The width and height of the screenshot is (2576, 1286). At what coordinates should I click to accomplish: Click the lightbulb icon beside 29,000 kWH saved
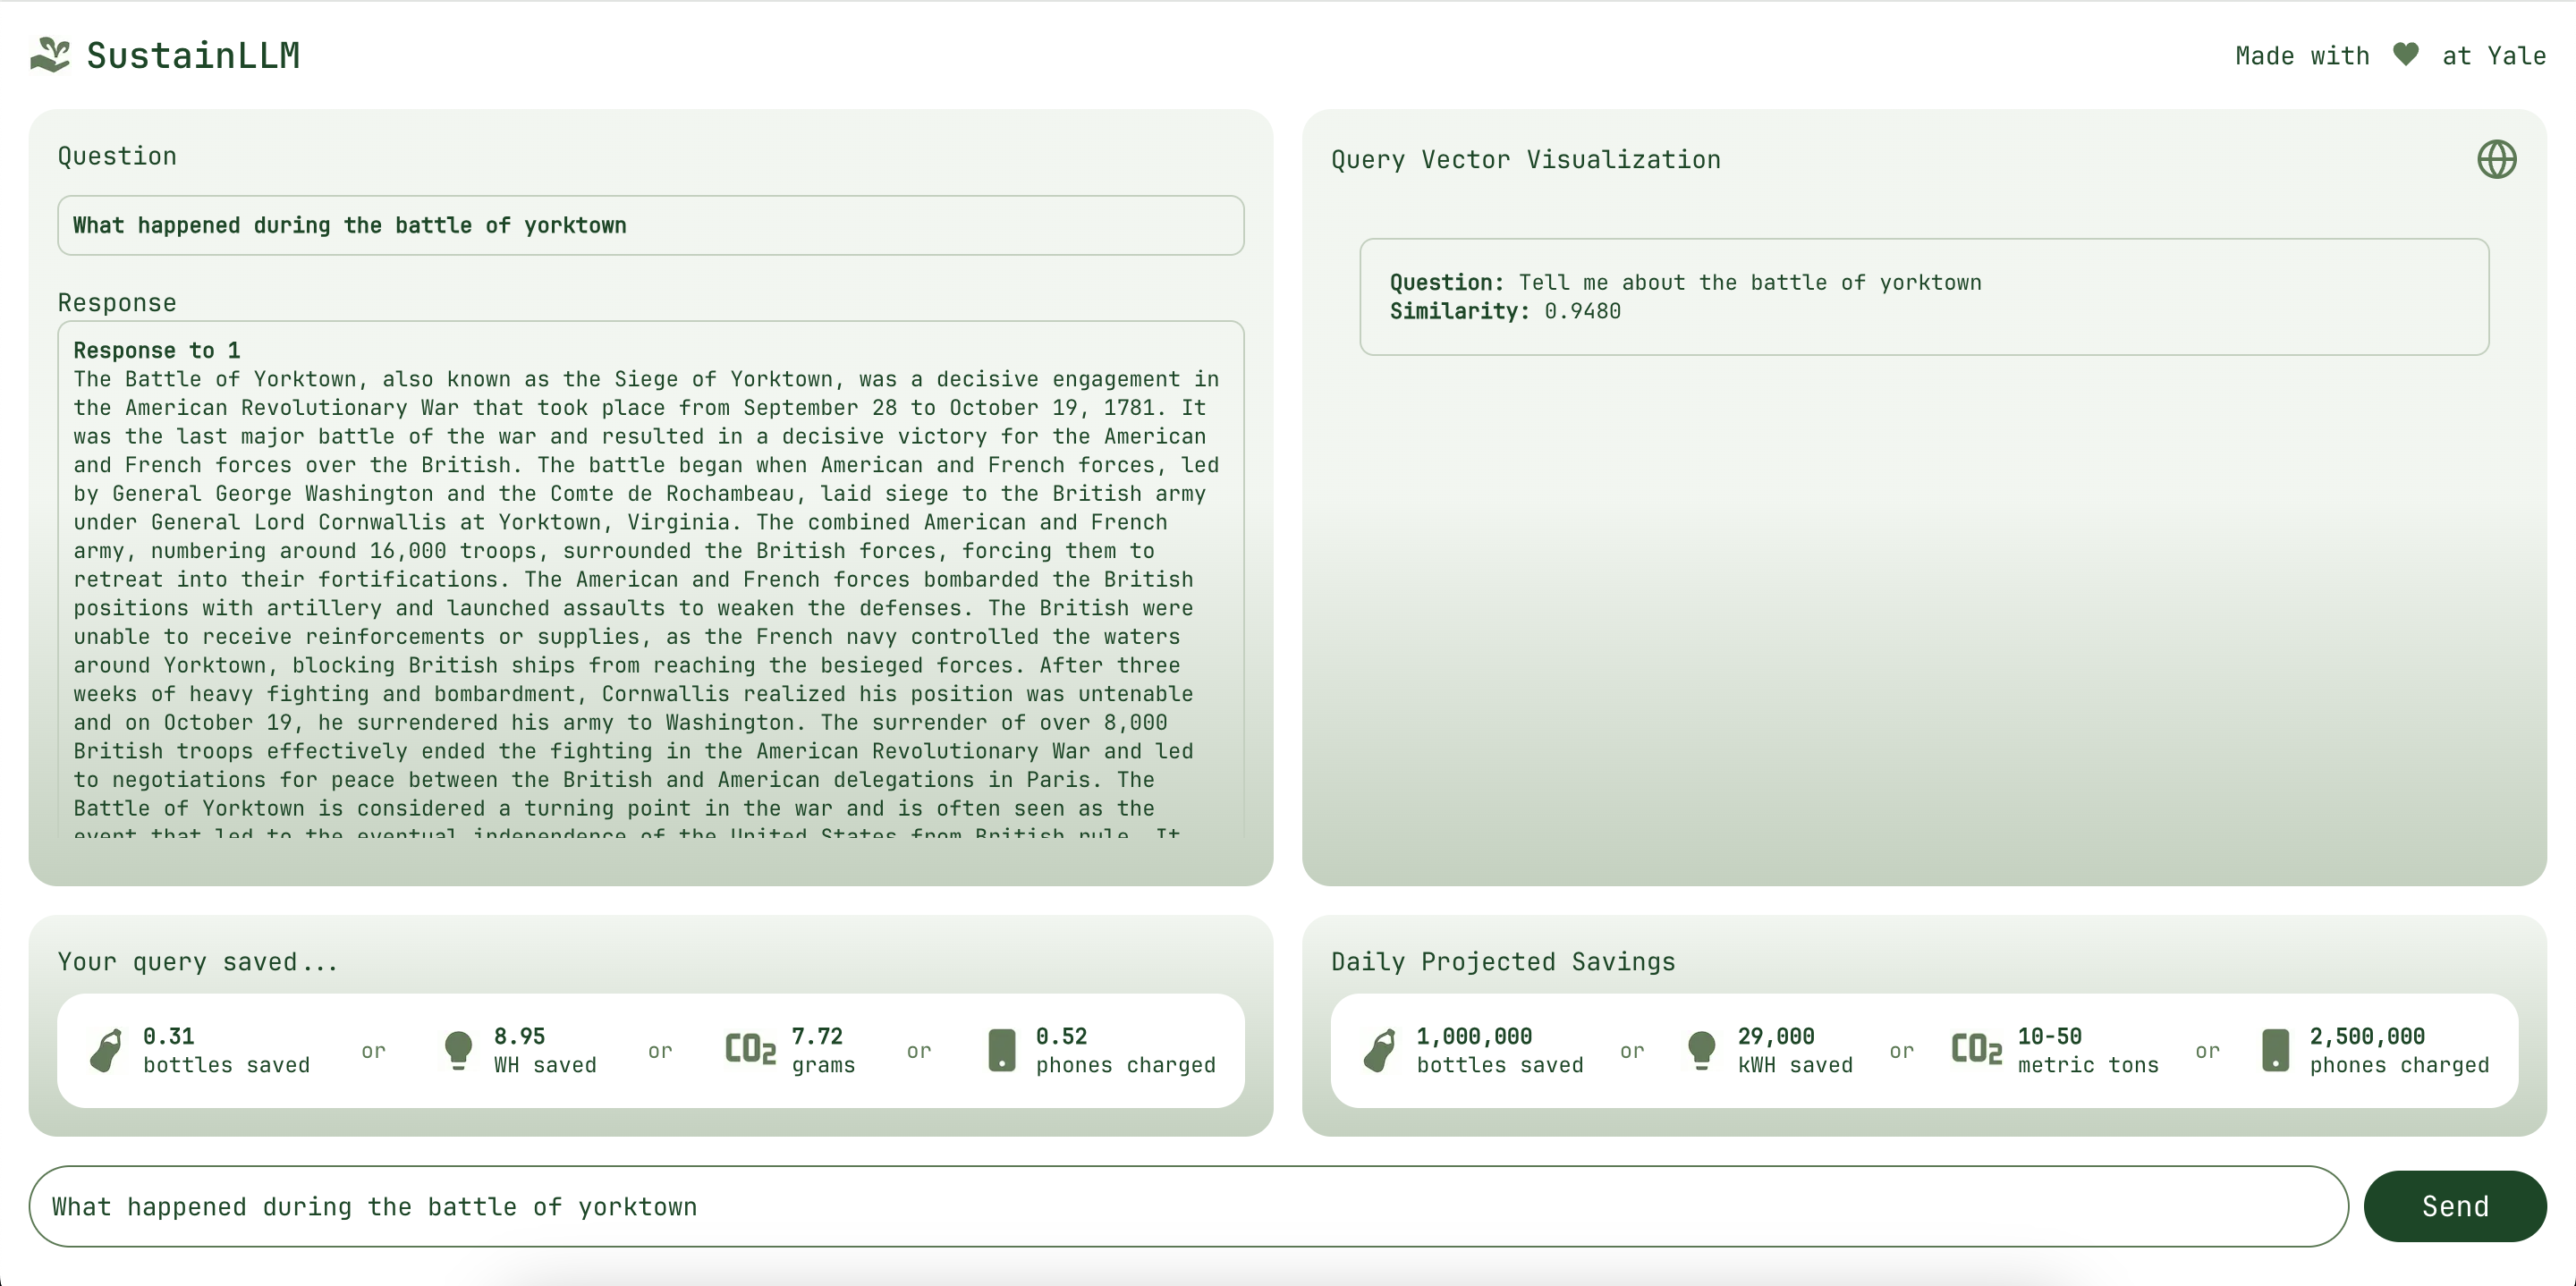click(1701, 1050)
